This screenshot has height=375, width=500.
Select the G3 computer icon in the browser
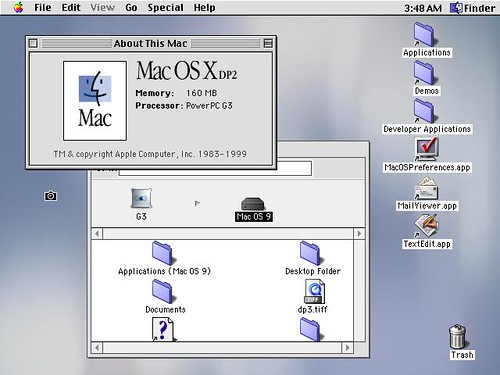[141, 198]
